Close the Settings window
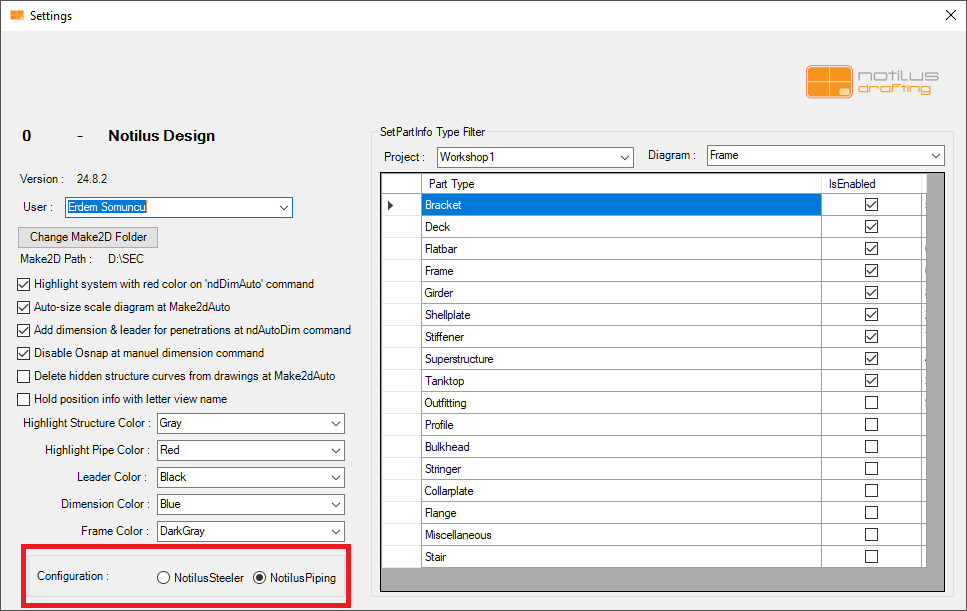The height and width of the screenshot is (611, 967). click(949, 16)
